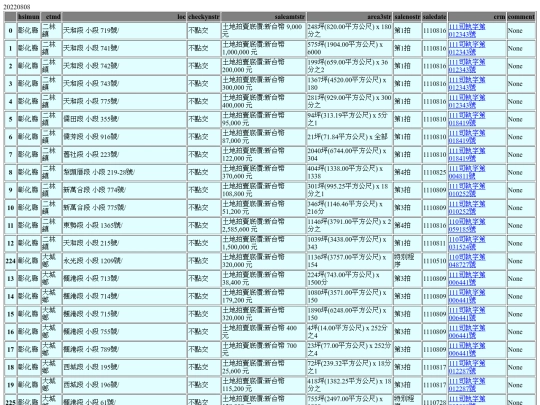Select the area cell 2040坪(6744.00平方公尺)
The width and height of the screenshot is (540, 405).
(x=350, y=155)
